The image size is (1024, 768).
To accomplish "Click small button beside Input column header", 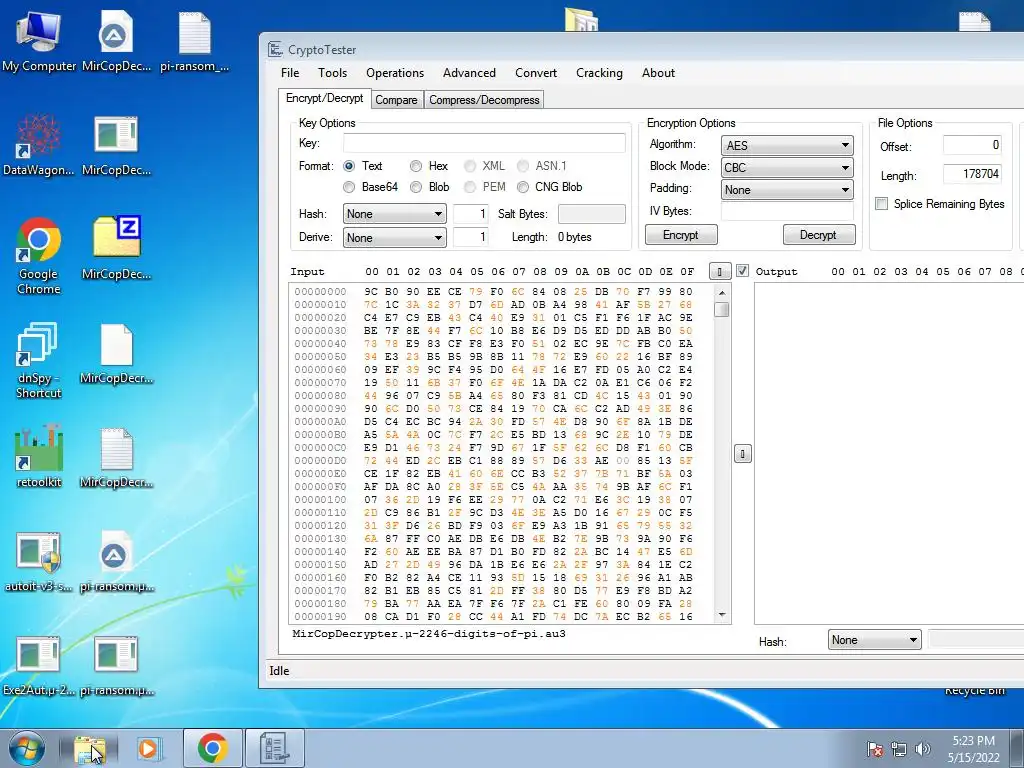I will [x=720, y=271].
